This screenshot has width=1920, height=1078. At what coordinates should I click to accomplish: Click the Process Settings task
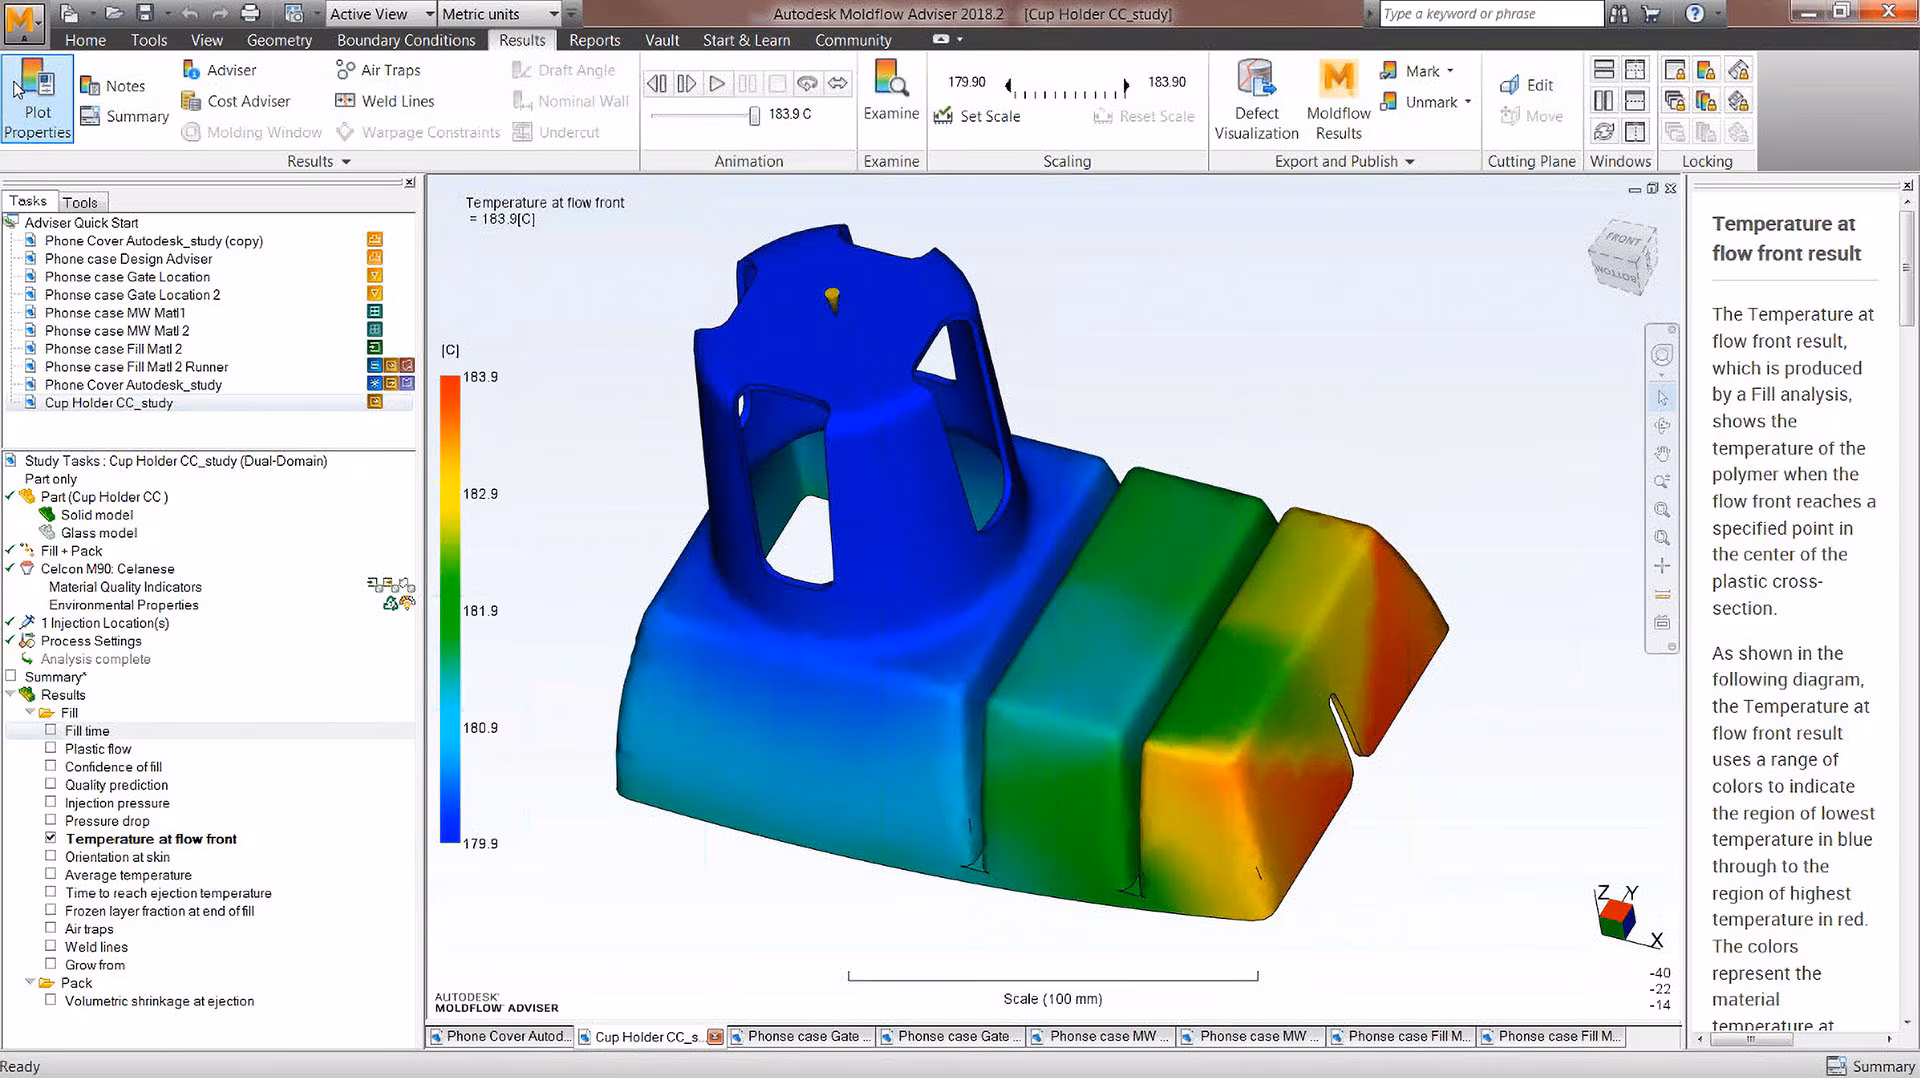click(x=91, y=641)
